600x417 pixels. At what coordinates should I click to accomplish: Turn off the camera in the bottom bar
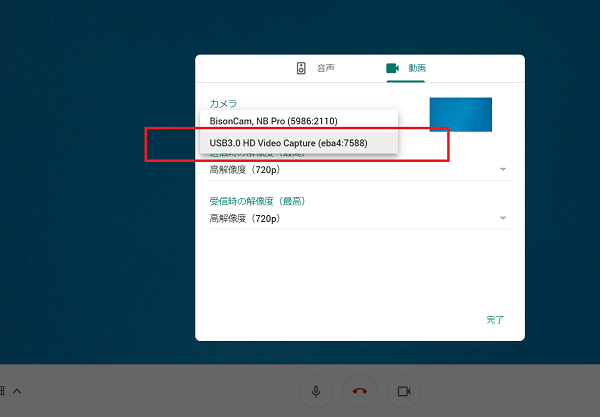coord(404,390)
